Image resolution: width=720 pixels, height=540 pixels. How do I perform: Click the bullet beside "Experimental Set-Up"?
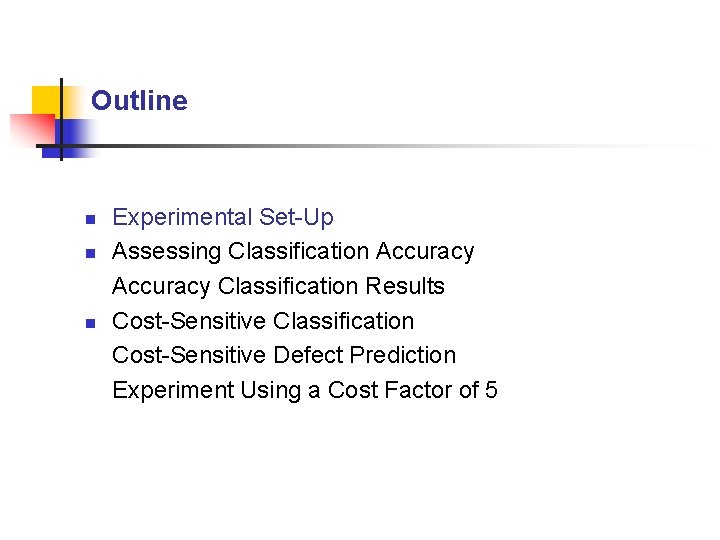tap(88, 219)
